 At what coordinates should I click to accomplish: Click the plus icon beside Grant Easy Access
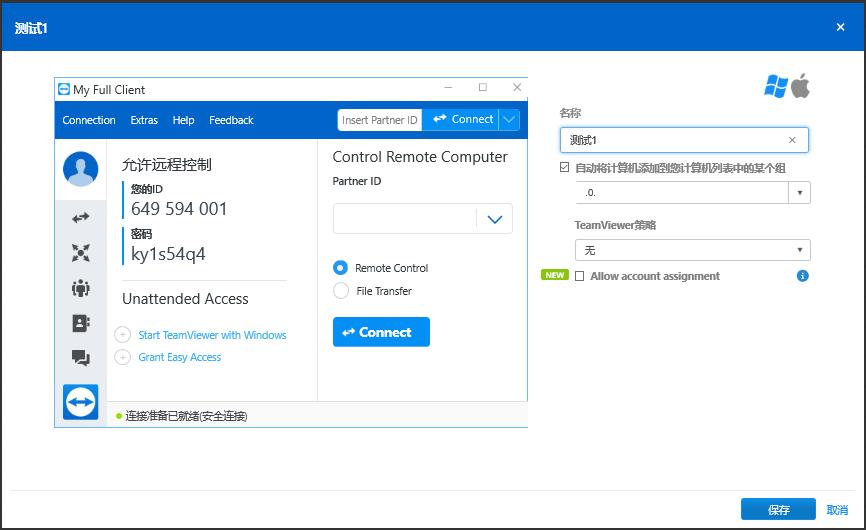point(123,357)
